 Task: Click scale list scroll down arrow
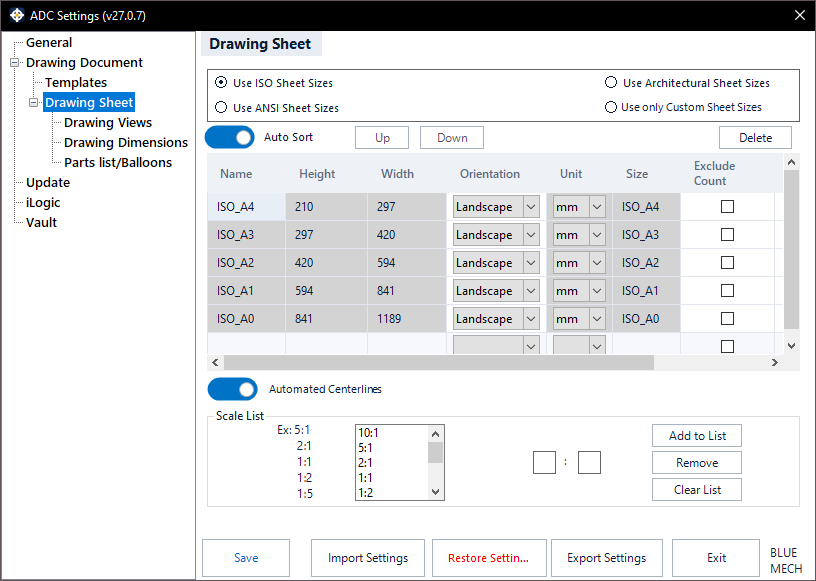point(436,492)
